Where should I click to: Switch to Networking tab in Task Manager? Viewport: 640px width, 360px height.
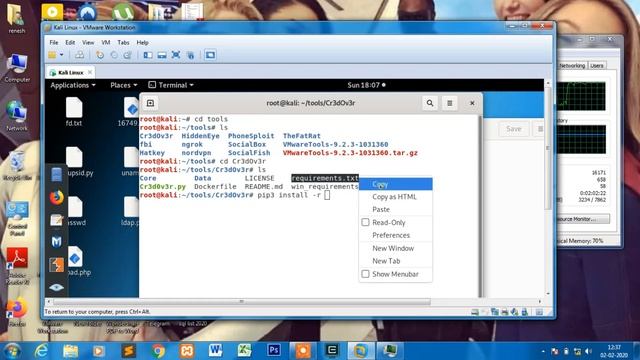[572, 65]
